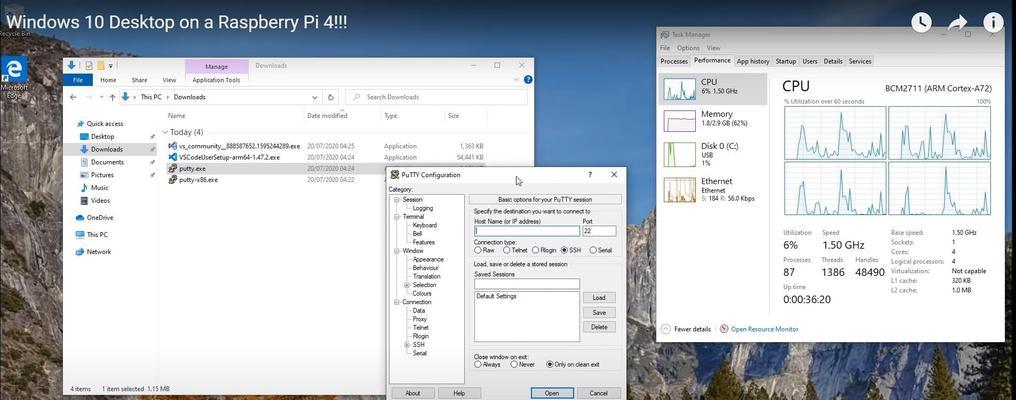Select the VSCodeUserSetup file icon

[x=172, y=158]
